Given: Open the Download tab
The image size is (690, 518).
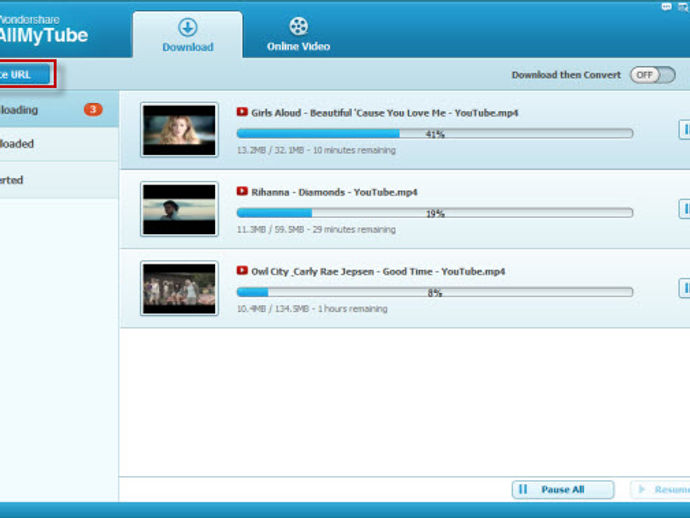Looking at the screenshot, I should point(187,35).
